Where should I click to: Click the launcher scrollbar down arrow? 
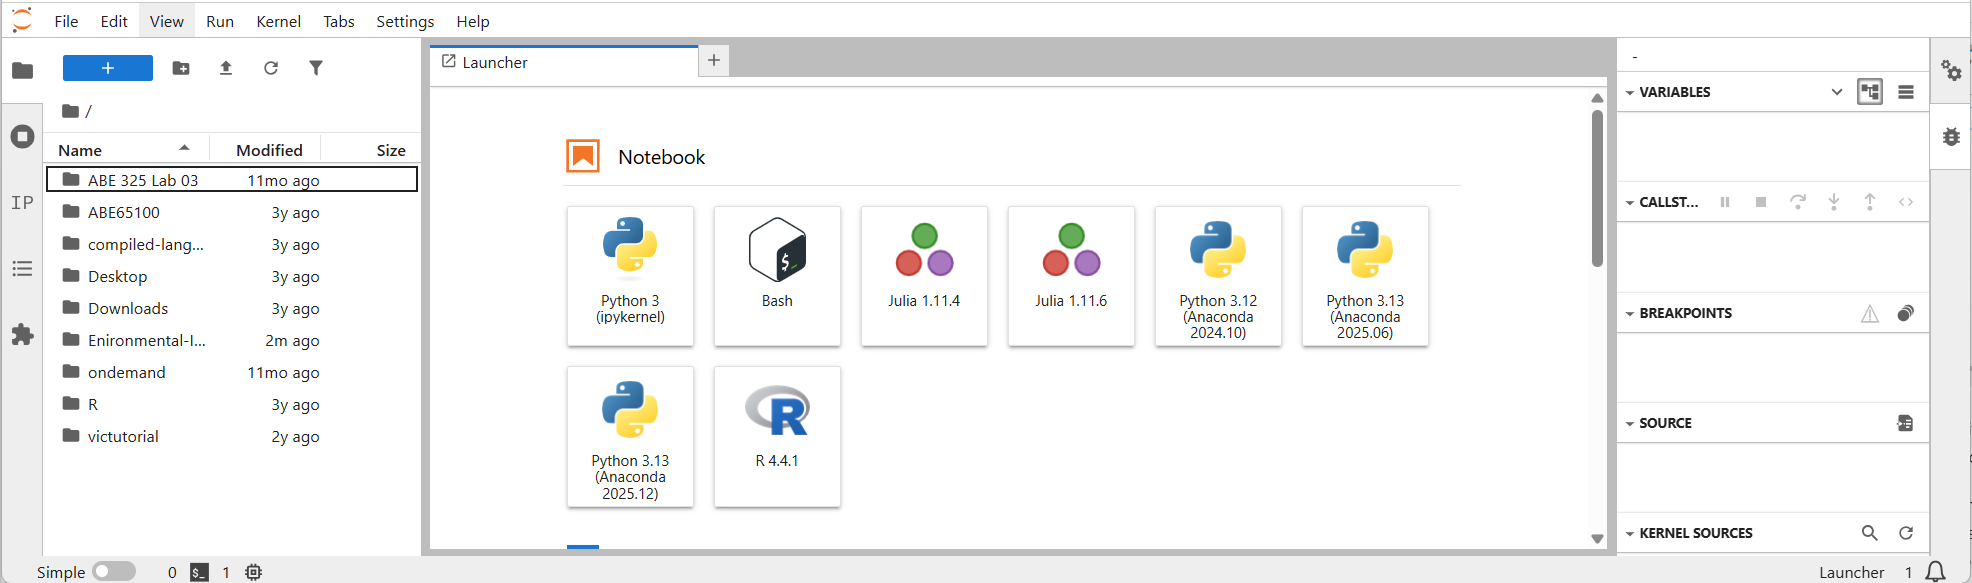point(1597,539)
